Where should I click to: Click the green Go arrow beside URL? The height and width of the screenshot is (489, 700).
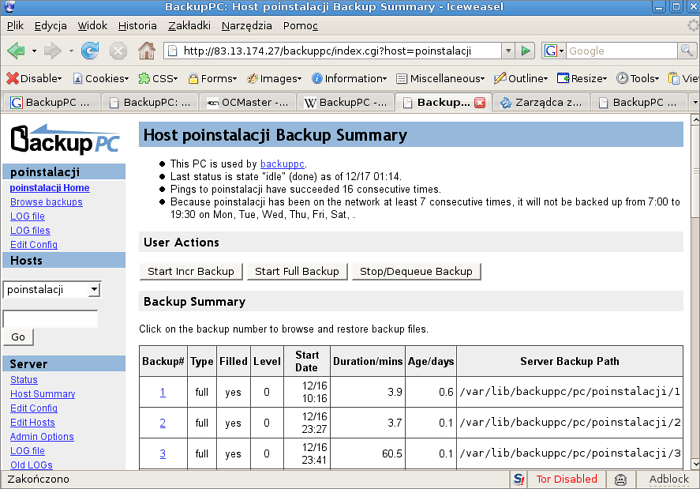pos(526,50)
